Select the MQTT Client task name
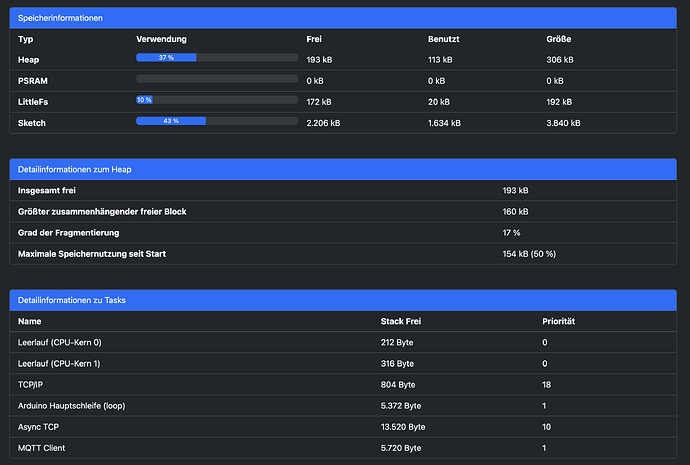Viewport: 690px width, 465px height. click(x=42, y=447)
